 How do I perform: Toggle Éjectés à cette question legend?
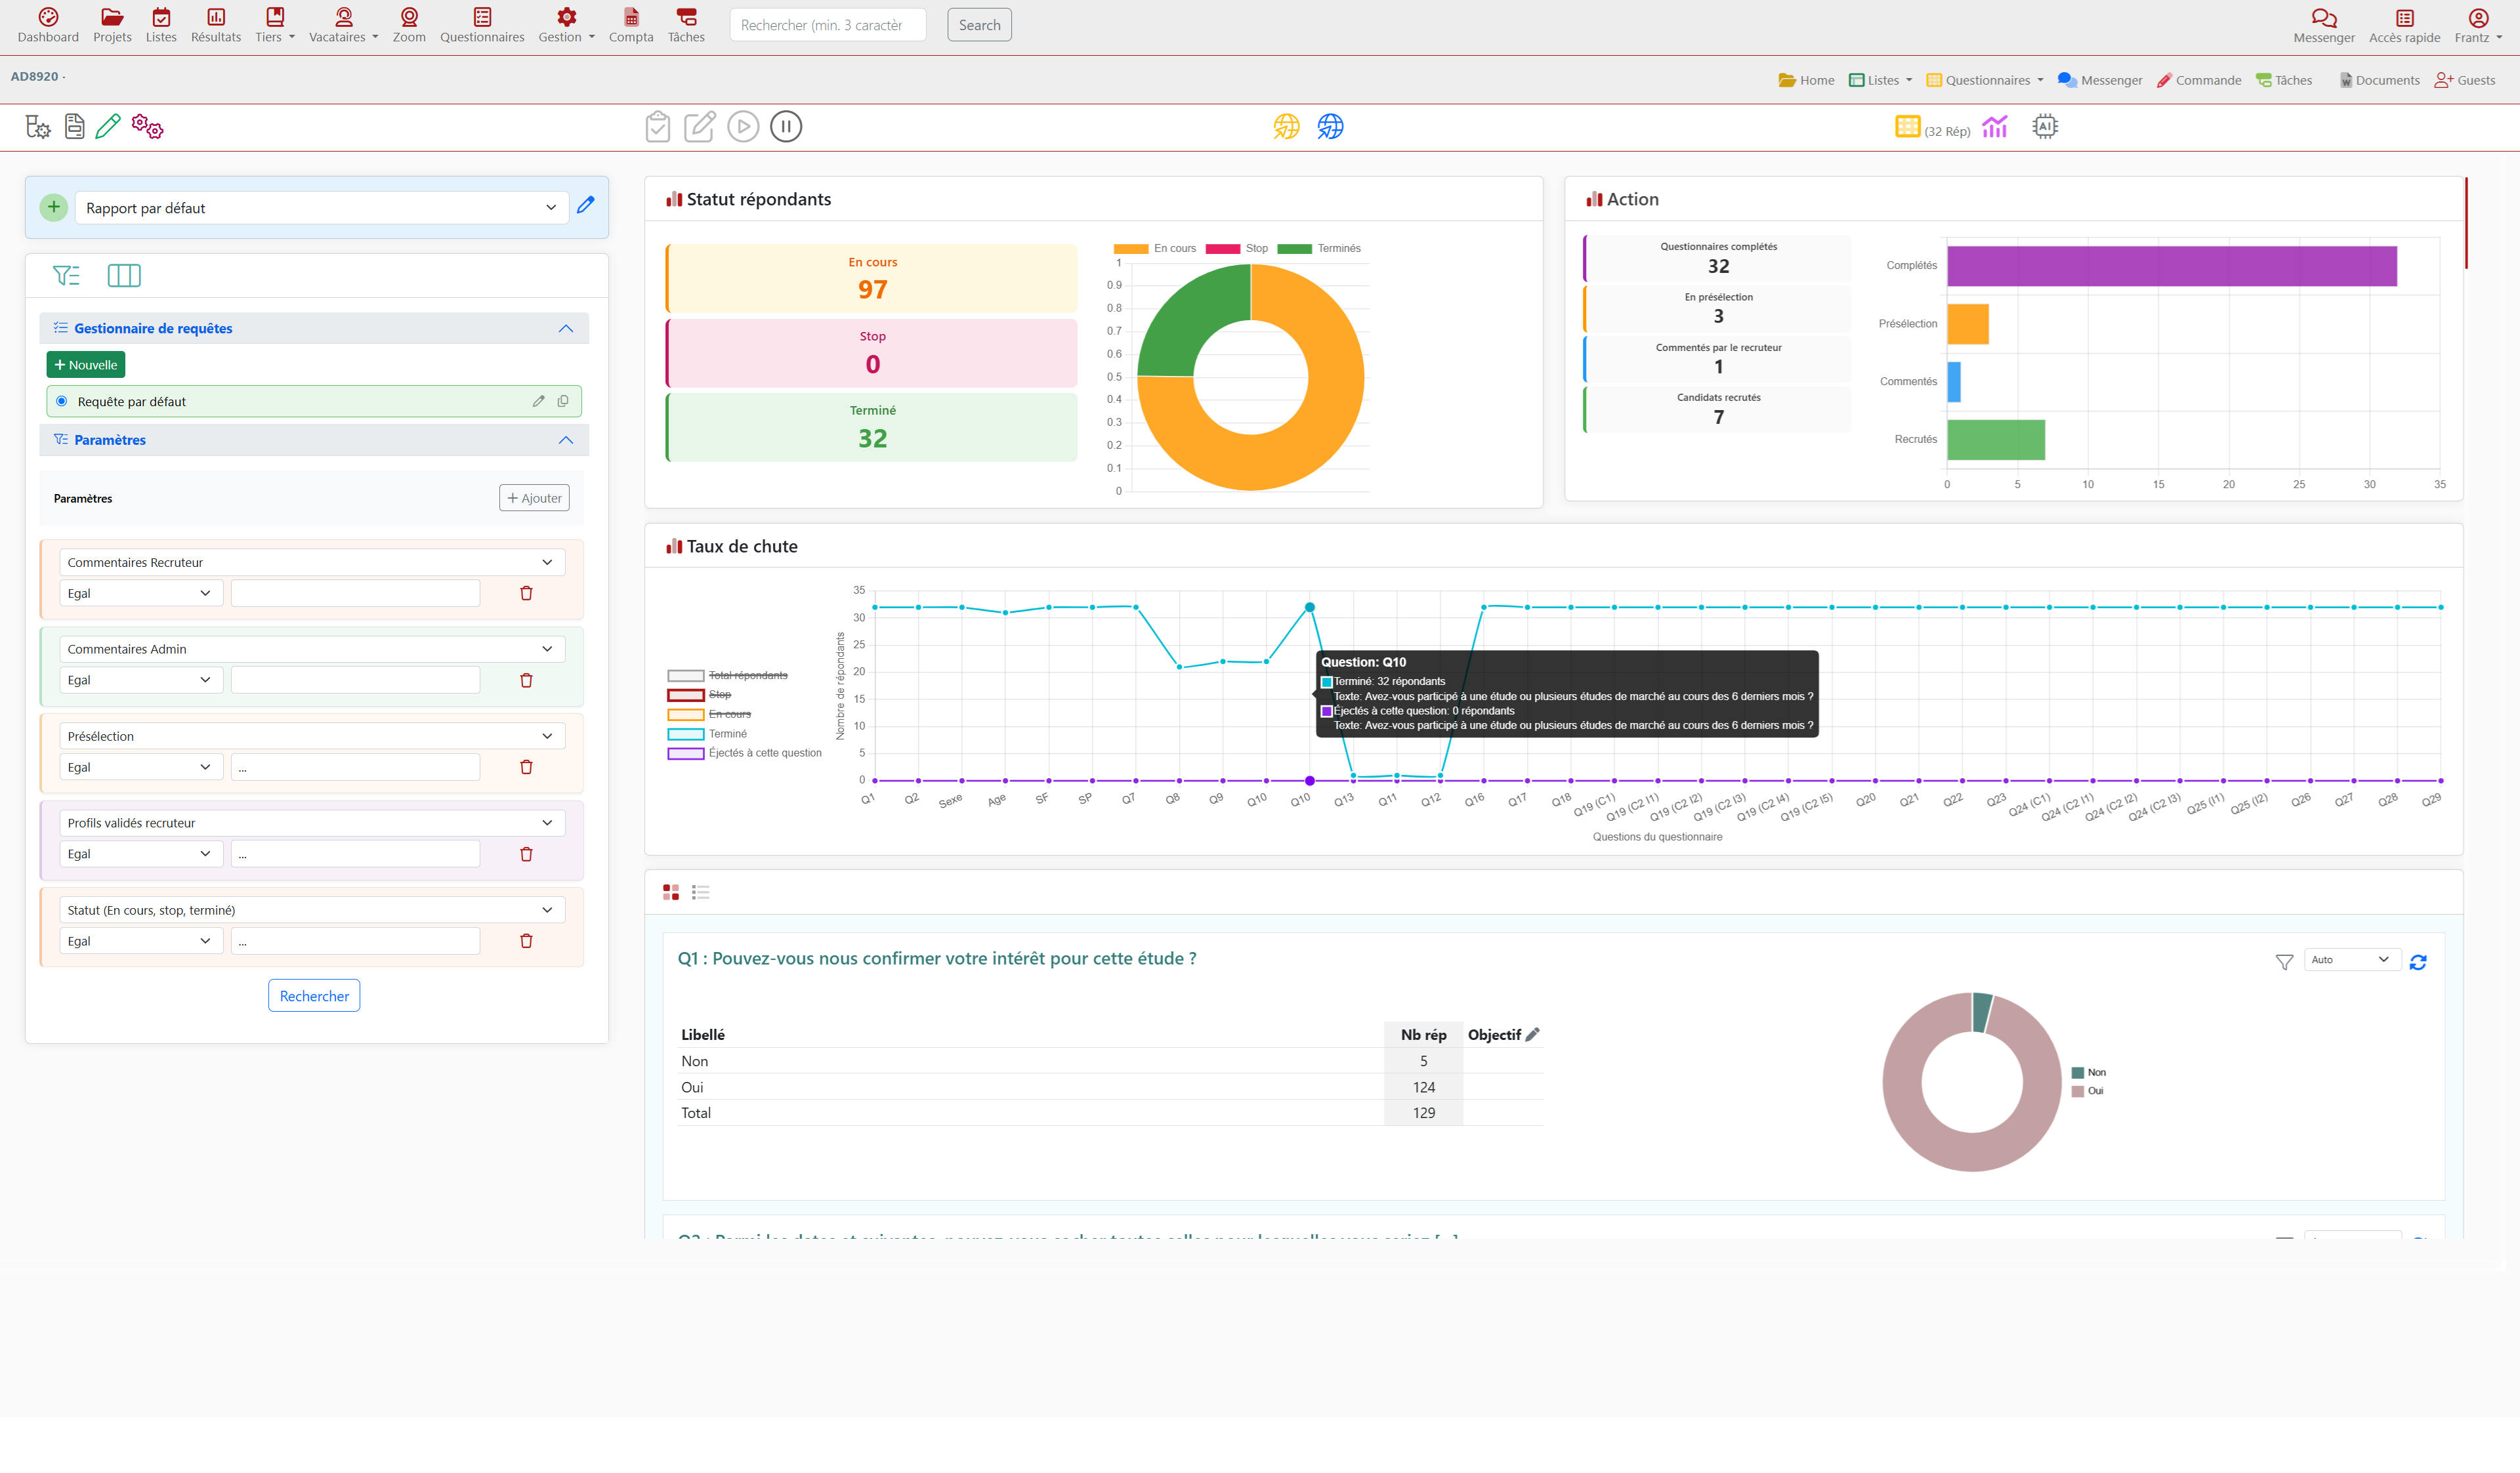pyautogui.click(x=745, y=753)
